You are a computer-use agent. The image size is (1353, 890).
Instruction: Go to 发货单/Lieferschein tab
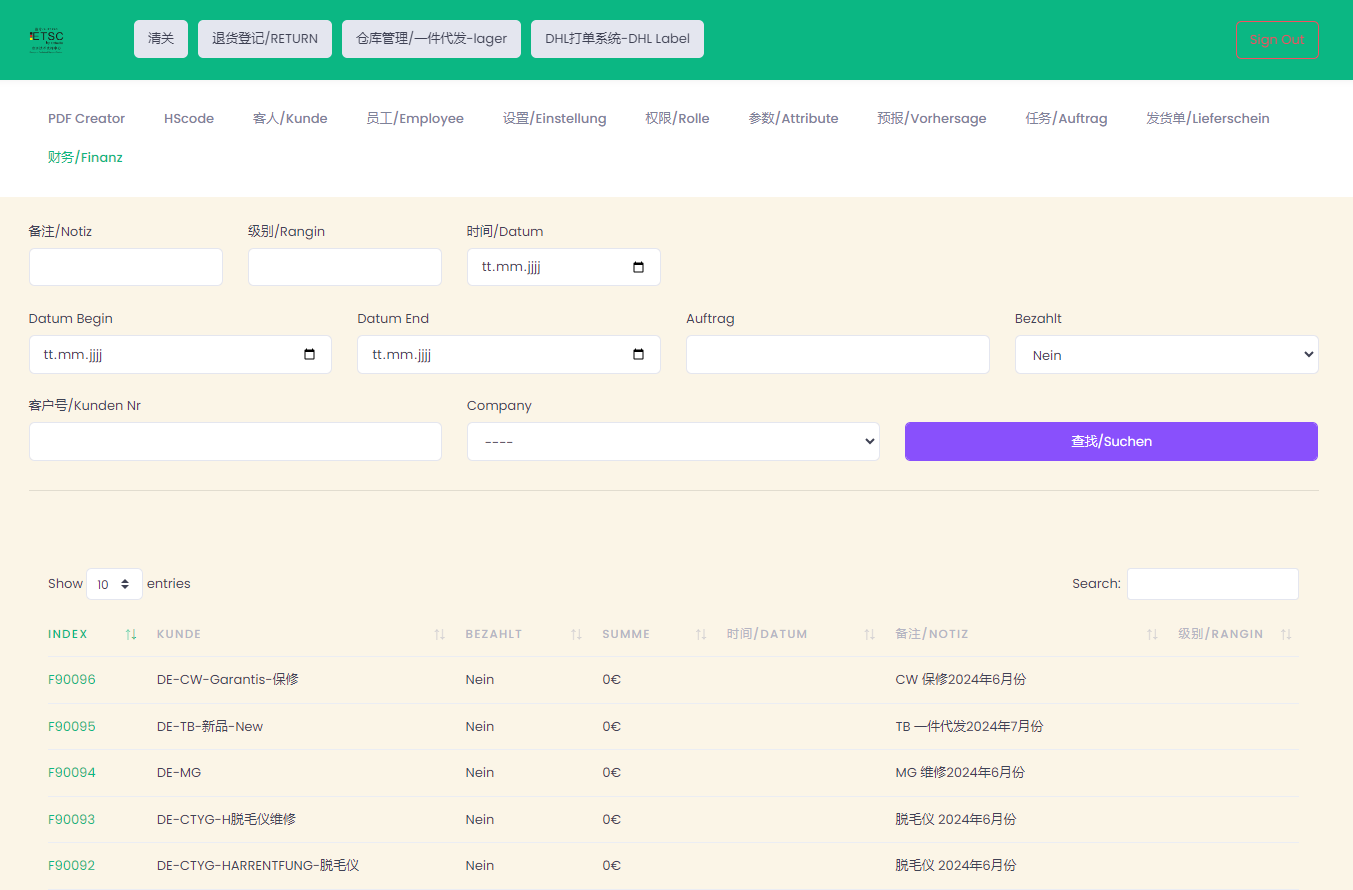[x=1208, y=118]
